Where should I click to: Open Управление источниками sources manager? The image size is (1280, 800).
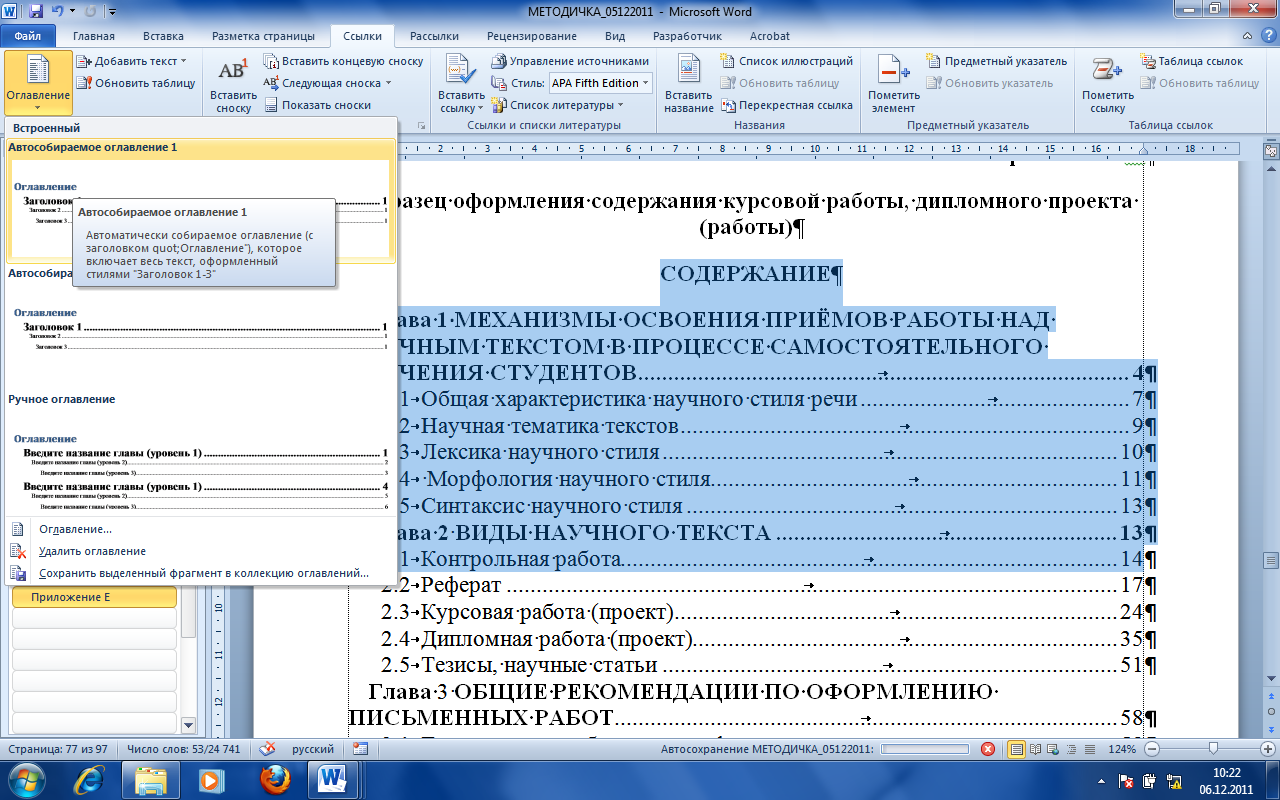pyautogui.click(x=571, y=61)
